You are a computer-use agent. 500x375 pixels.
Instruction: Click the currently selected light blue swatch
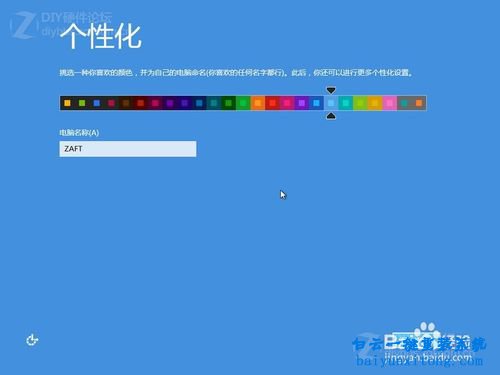(x=331, y=103)
